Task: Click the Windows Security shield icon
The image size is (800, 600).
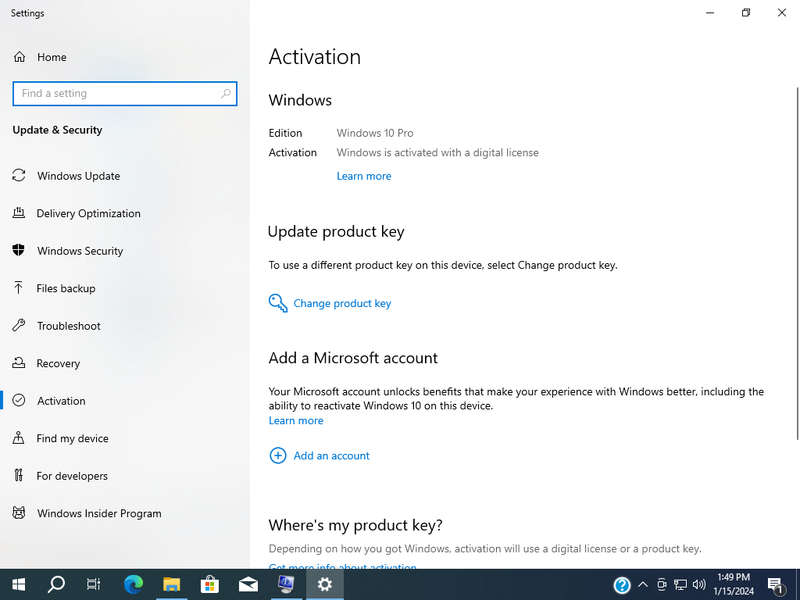Action: 19,250
